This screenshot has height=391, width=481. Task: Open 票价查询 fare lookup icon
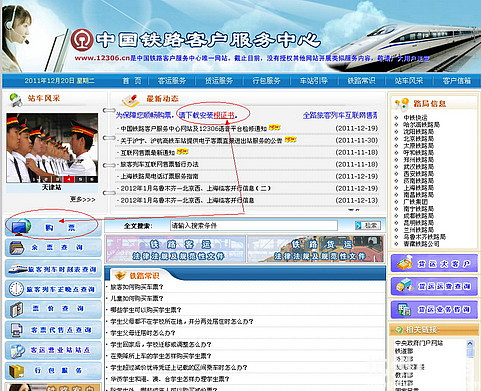coord(16,309)
